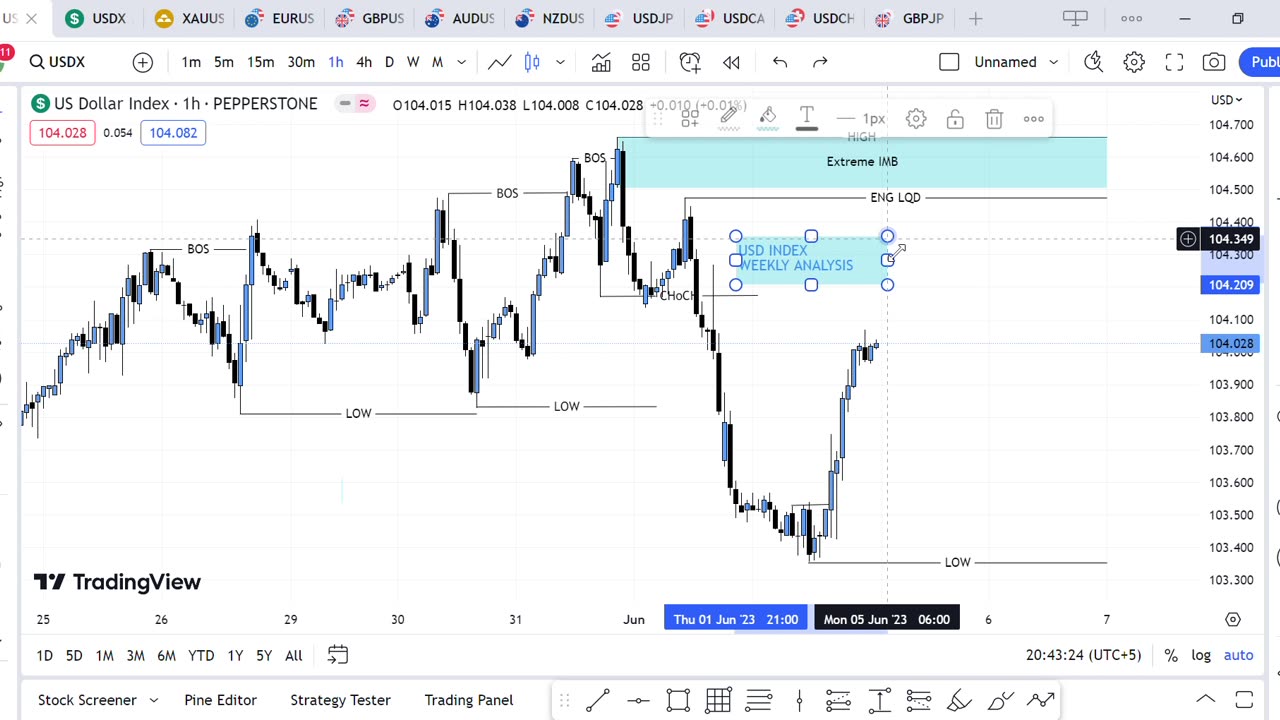Choose the 4h timeframe
Image resolution: width=1280 pixels, height=720 pixels.
tap(364, 62)
